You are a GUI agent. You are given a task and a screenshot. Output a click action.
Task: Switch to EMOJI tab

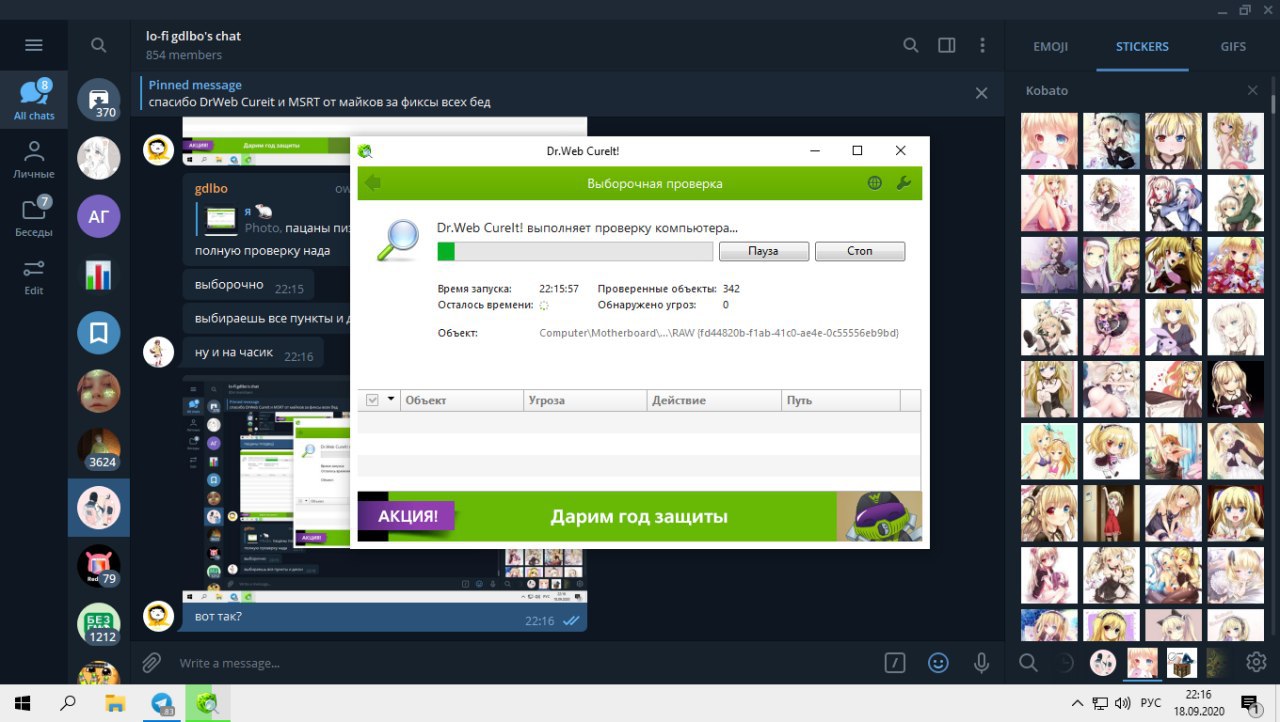coord(1050,46)
